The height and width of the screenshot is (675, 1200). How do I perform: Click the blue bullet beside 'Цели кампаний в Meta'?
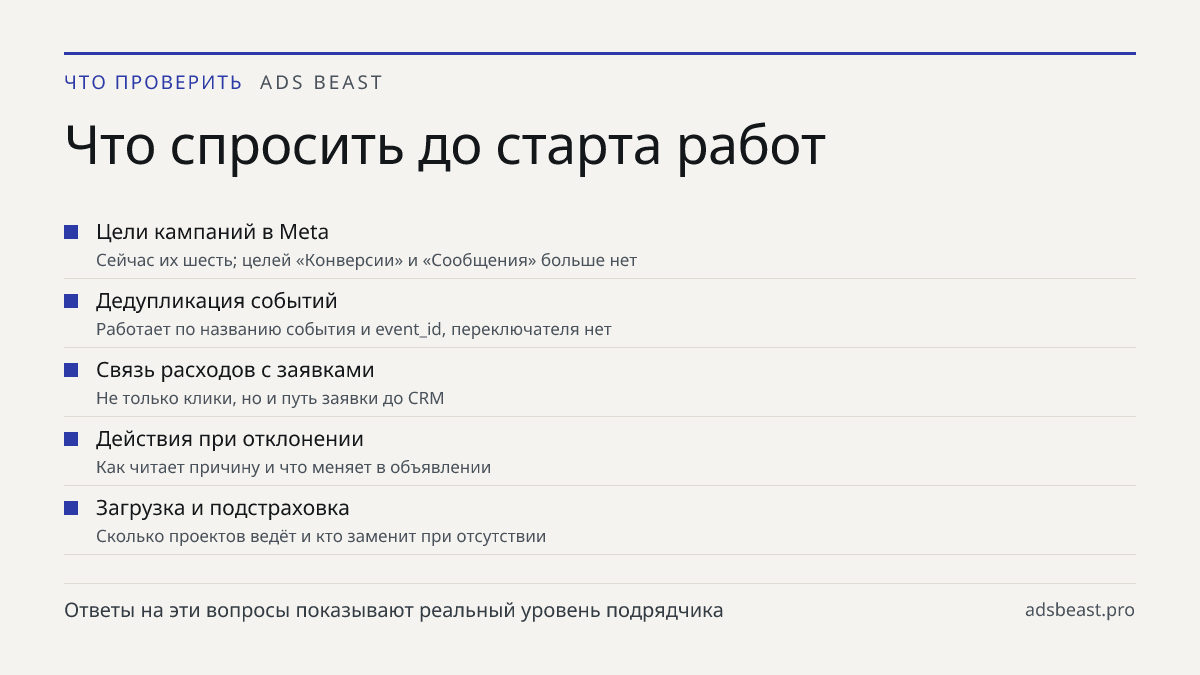point(71,232)
